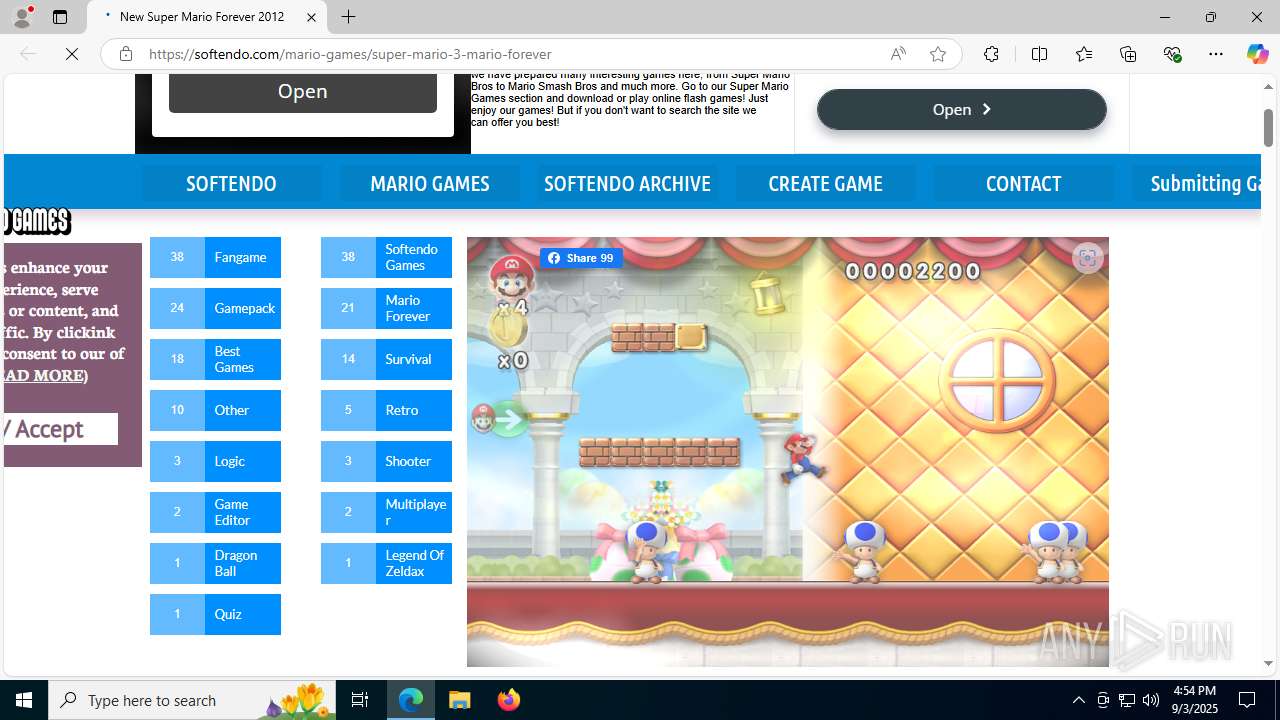Open the CONTACT menu item

tap(1023, 183)
